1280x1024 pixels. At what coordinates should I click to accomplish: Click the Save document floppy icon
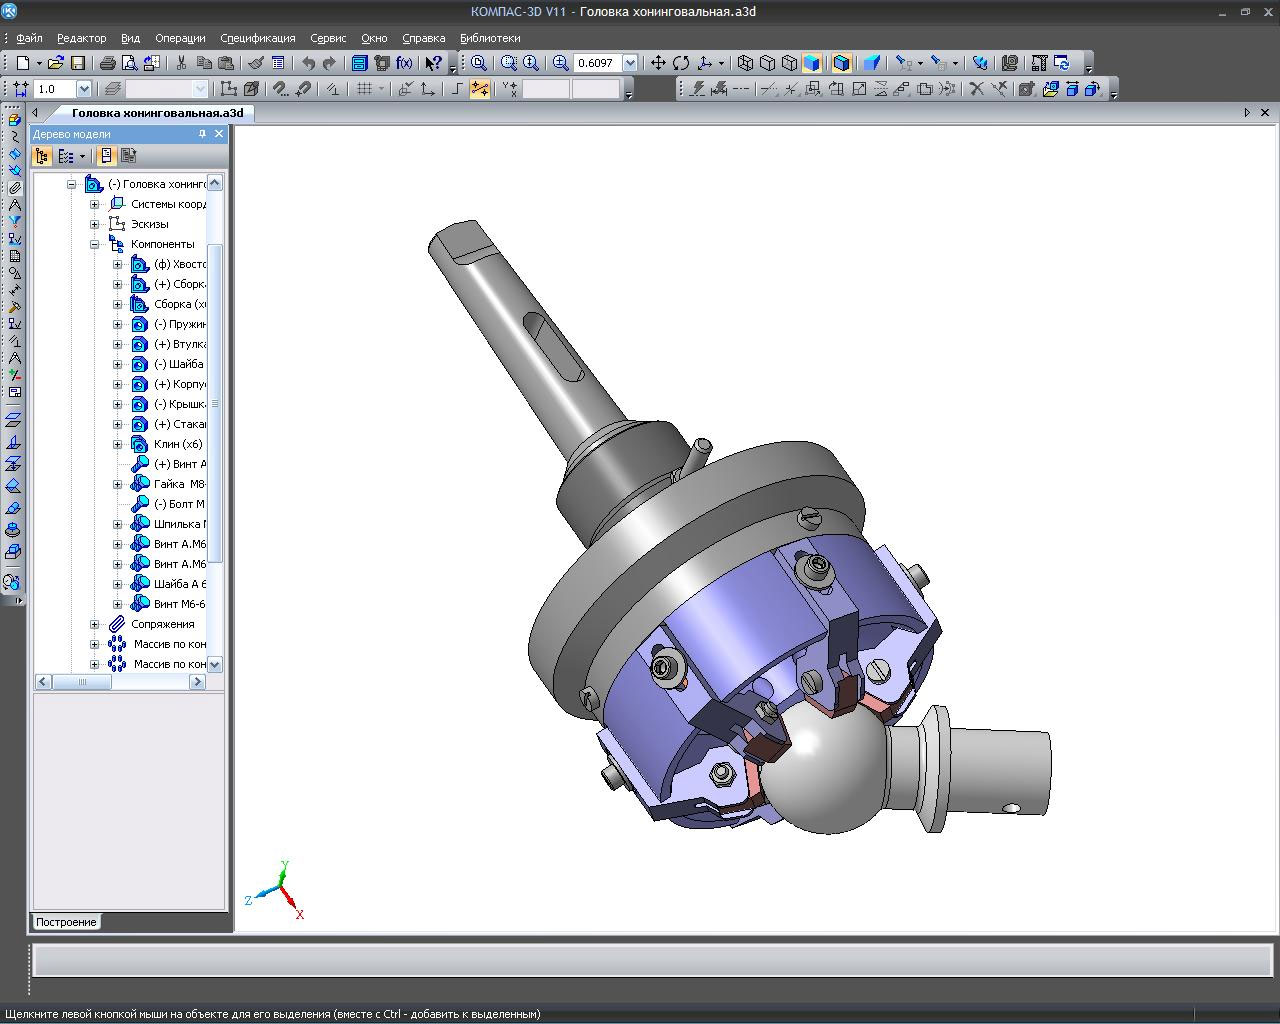click(x=77, y=63)
